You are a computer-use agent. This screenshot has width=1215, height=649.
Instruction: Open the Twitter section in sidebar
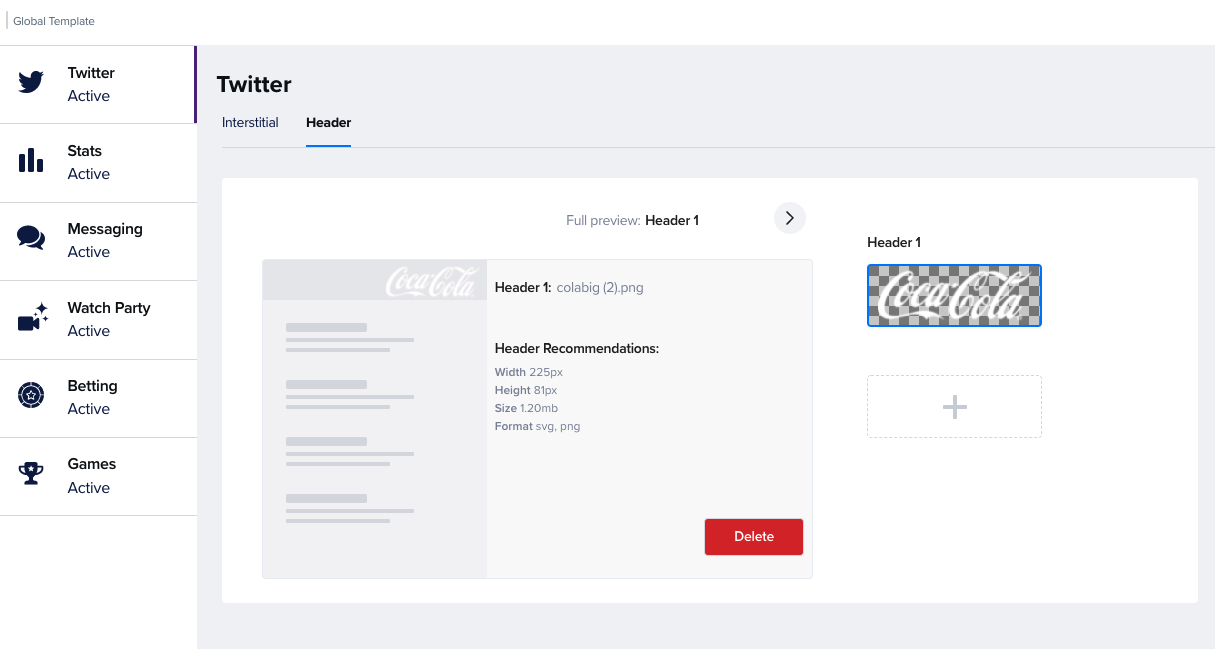[x=98, y=84]
